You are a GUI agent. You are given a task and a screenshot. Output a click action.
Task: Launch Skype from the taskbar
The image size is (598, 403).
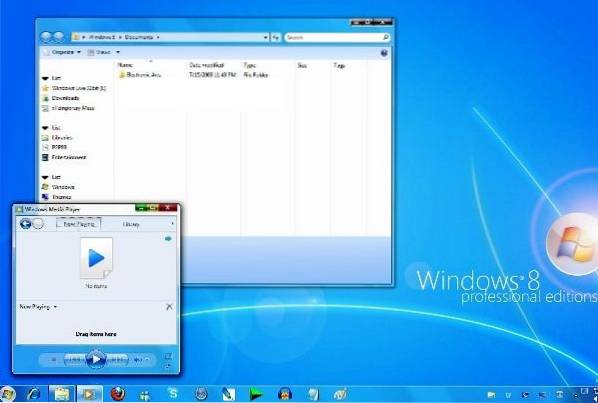(173, 394)
